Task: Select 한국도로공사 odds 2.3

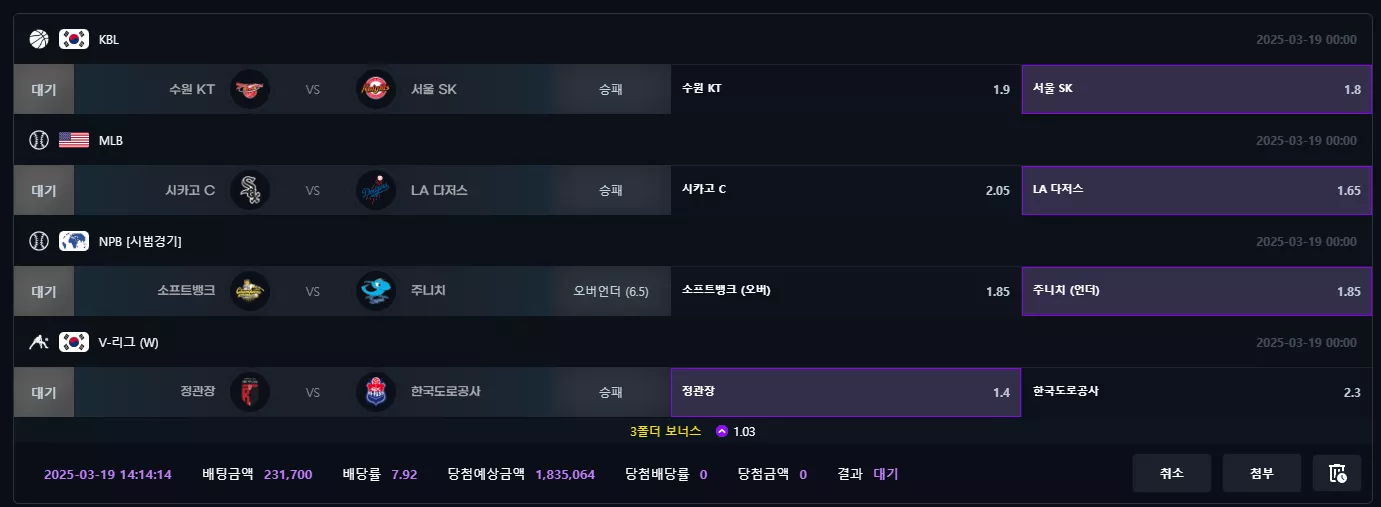Action: pos(1196,392)
